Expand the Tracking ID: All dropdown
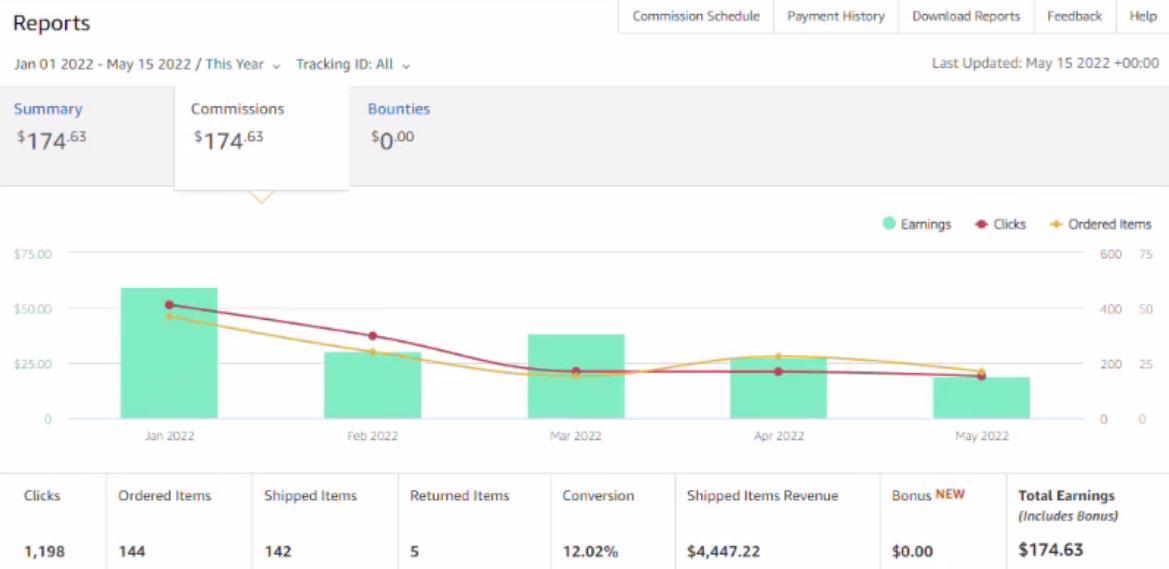The width and height of the screenshot is (1169, 569). (353, 64)
